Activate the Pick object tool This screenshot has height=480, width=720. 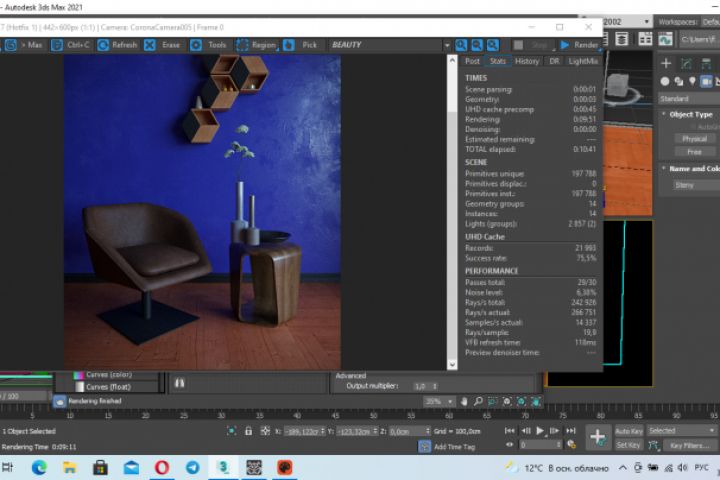pyautogui.click(x=300, y=45)
